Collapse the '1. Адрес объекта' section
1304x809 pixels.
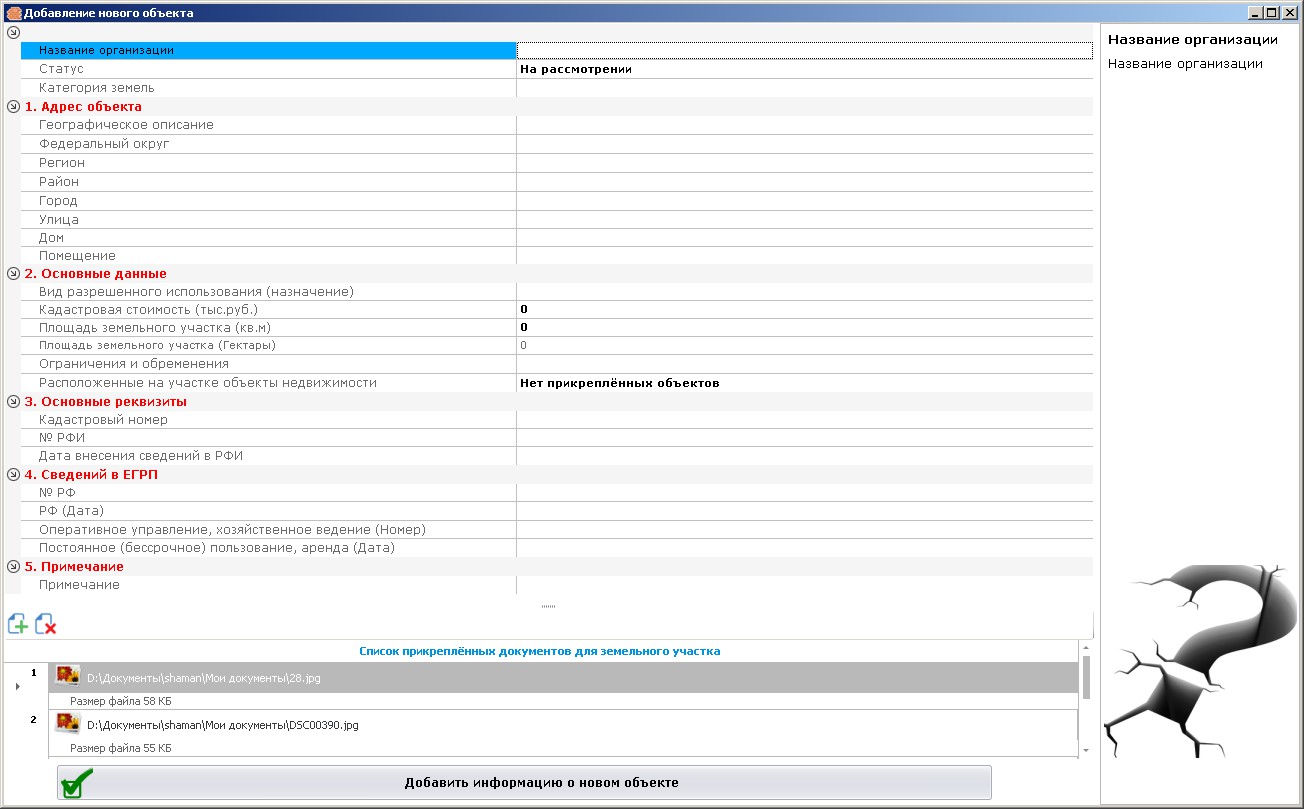(13, 106)
